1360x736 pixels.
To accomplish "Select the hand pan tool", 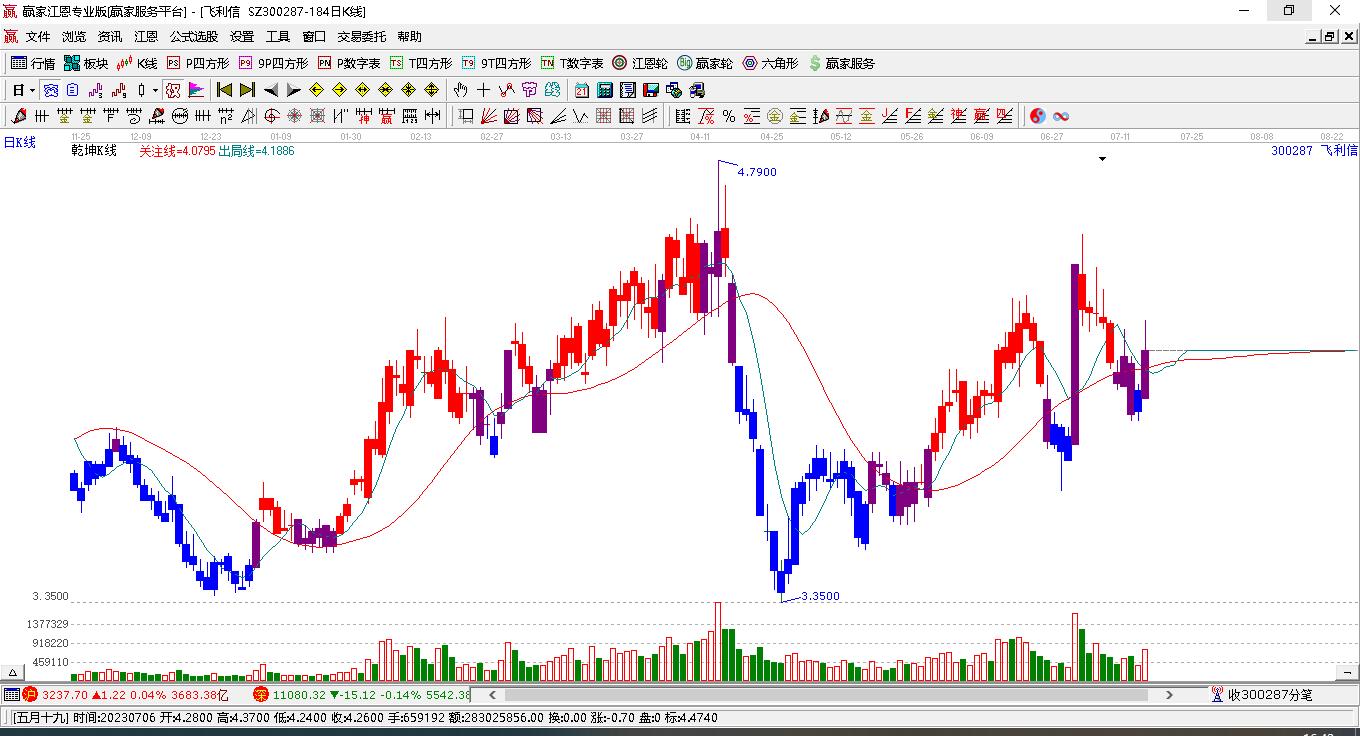I will coord(460,90).
